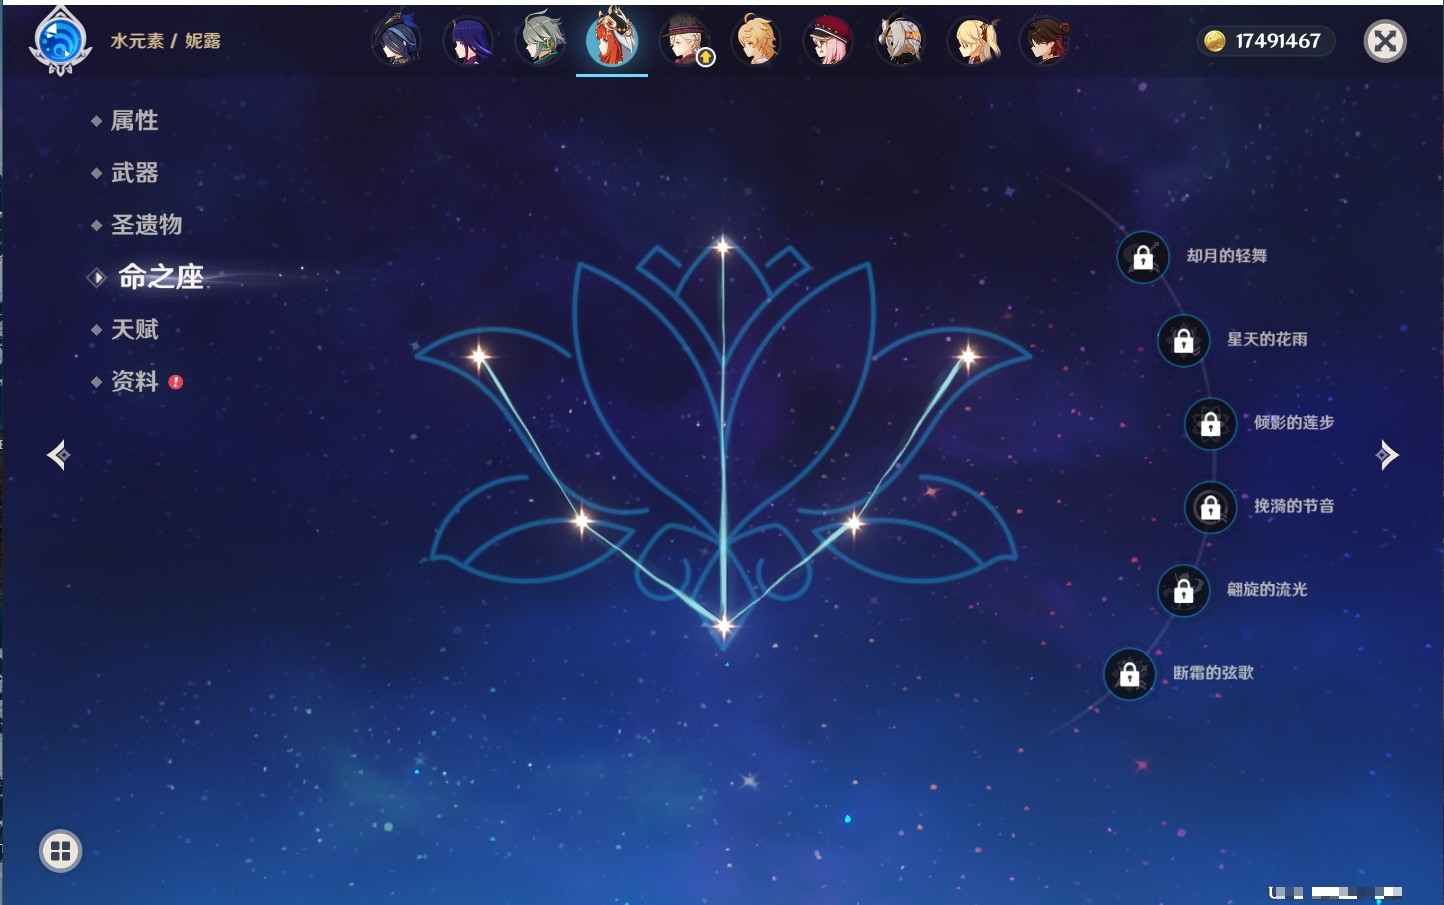Click the yellow upgrade arrow badge
Screen dimensions: 1444x905
[706, 57]
